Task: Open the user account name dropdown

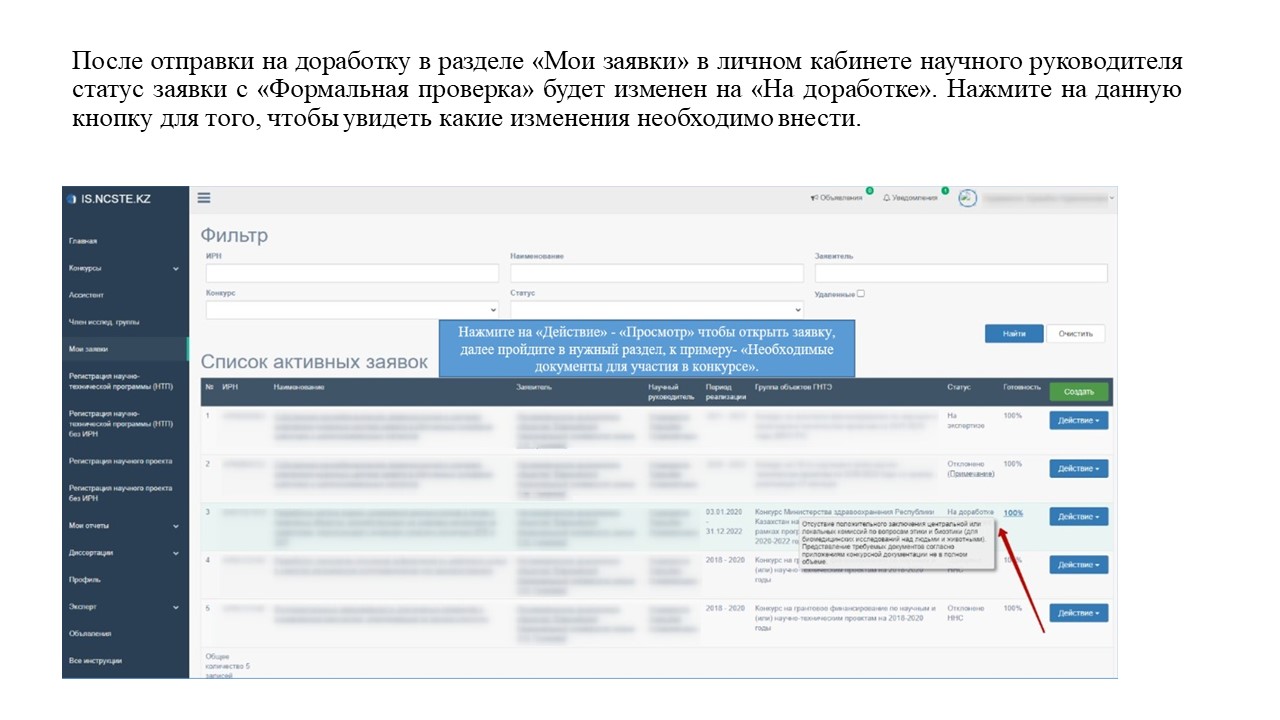Action: (1048, 198)
